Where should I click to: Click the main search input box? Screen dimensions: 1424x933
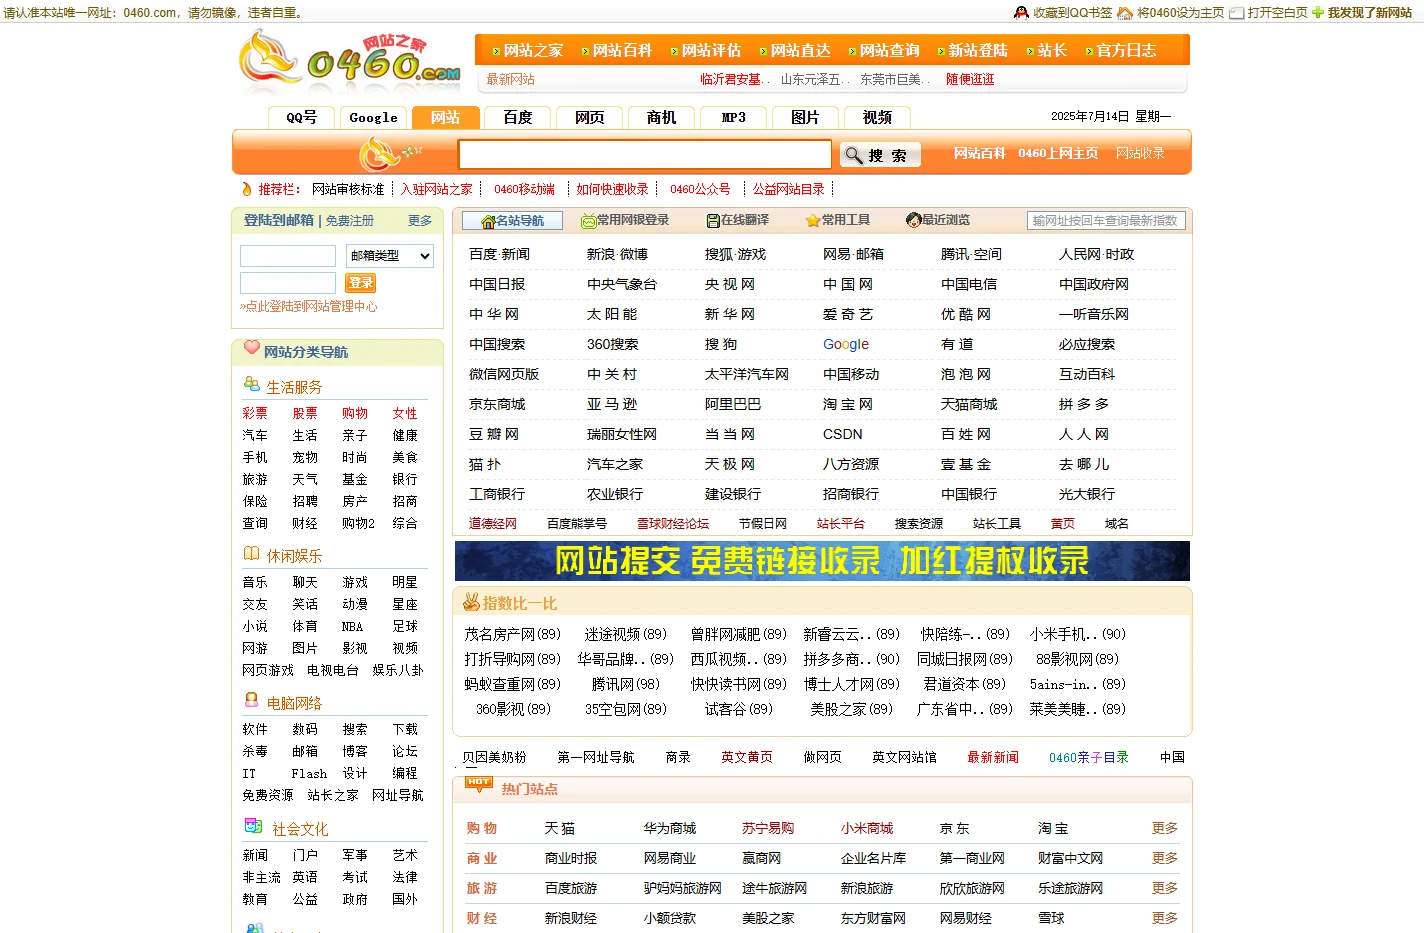click(x=645, y=154)
